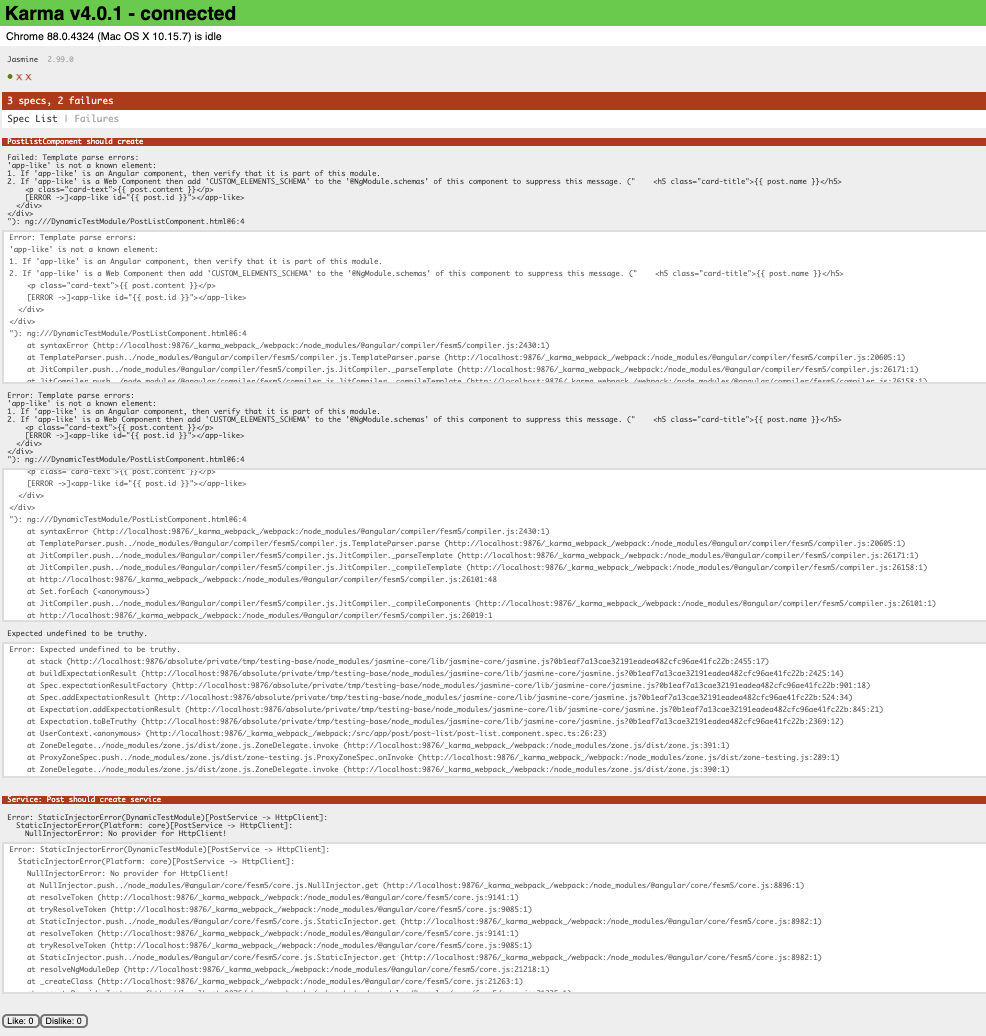Click the second red failed spec x
This screenshot has height=1036, width=986.
[28, 77]
